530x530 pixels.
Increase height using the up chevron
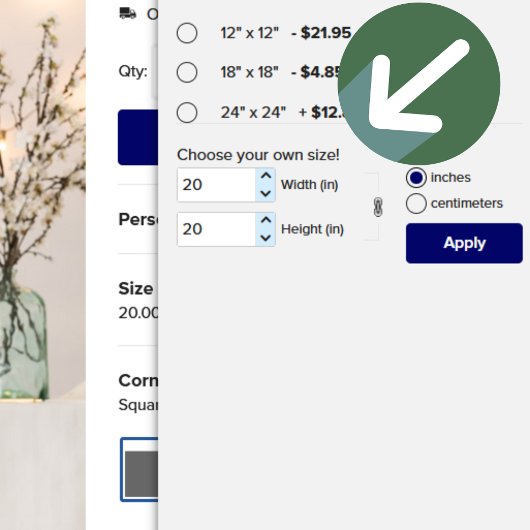tap(266, 220)
